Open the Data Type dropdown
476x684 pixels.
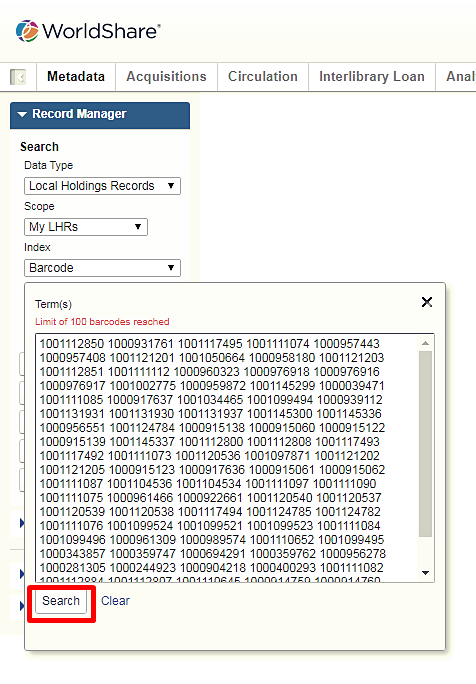coord(102,186)
